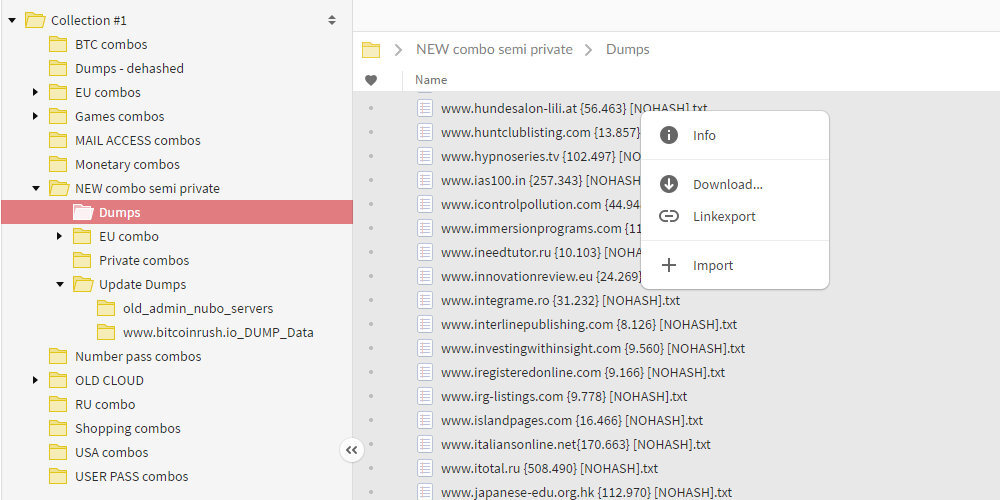Image resolution: width=1000 pixels, height=500 pixels.
Task: Expand the OLD CLOUD folder
Action: 36,380
